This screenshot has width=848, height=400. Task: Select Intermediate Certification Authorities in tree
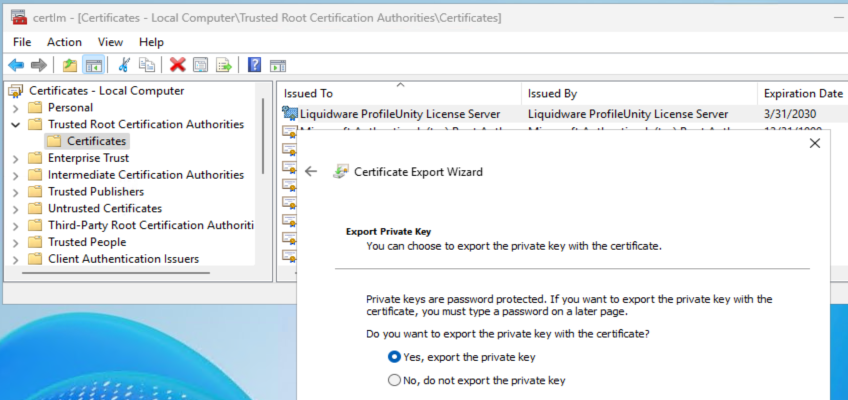(x=146, y=175)
